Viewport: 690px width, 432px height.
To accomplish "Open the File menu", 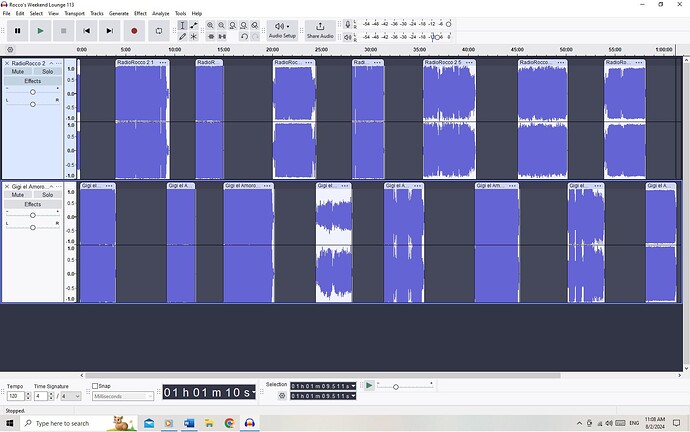I will click(x=7, y=14).
